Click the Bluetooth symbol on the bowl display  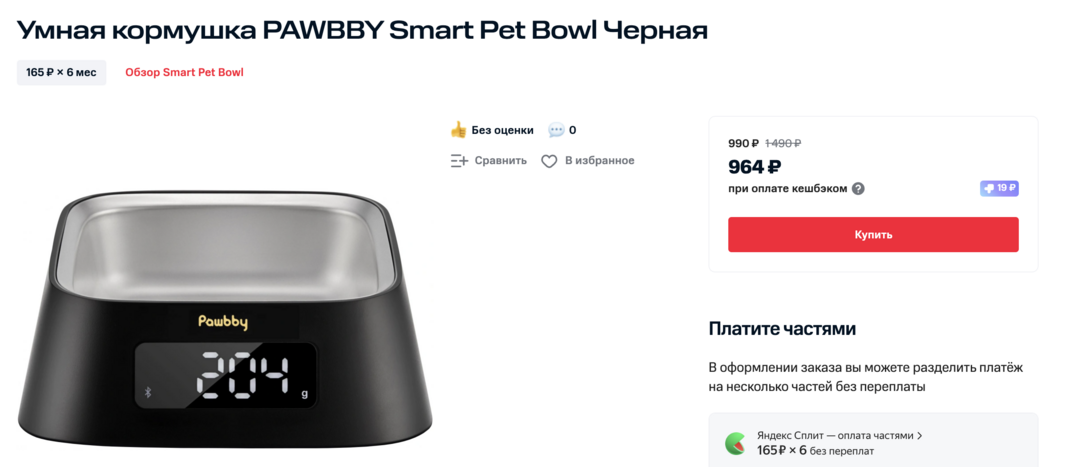click(x=149, y=392)
